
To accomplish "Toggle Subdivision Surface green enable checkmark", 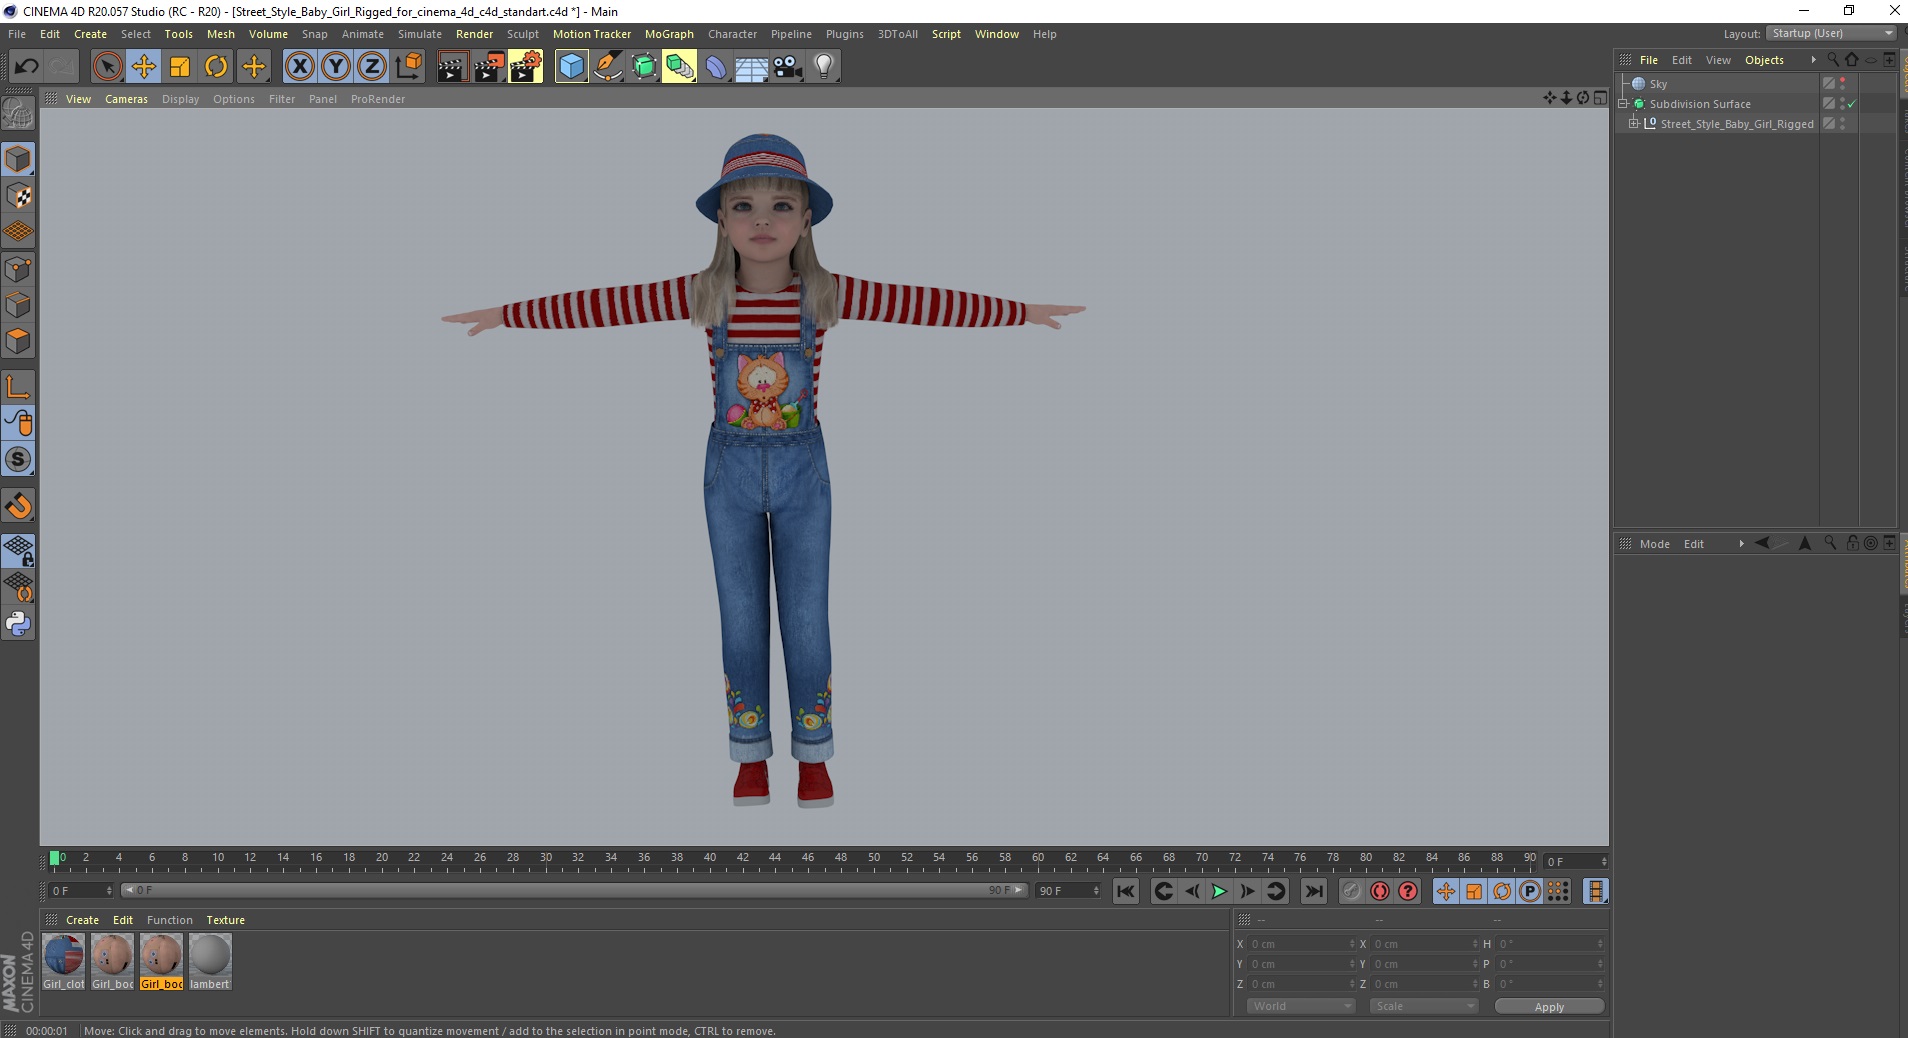I will [x=1852, y=104].
